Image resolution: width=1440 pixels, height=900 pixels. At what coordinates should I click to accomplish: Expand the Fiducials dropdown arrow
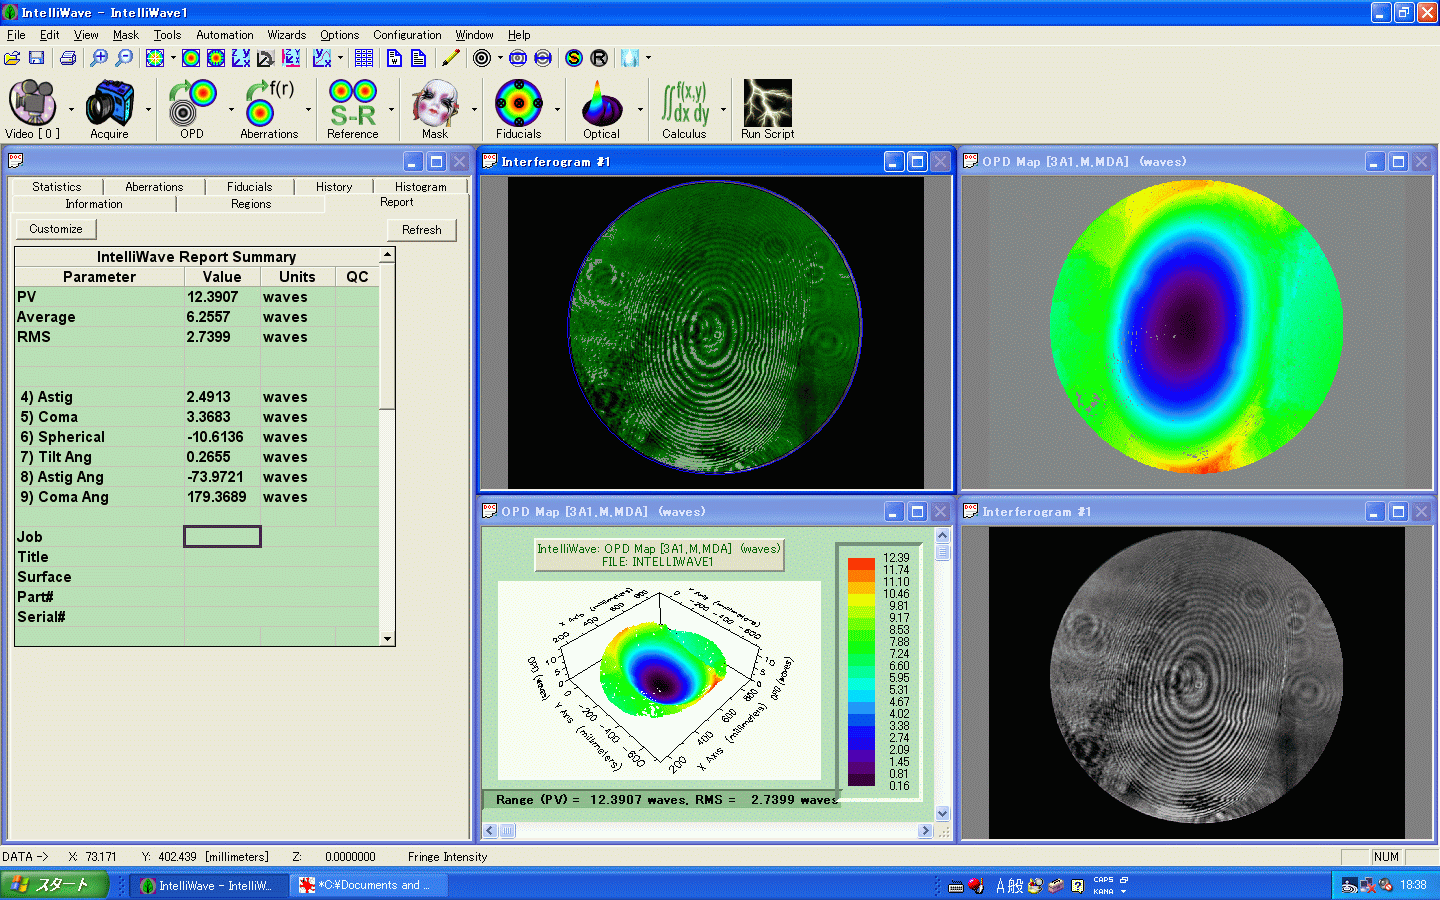pyautogui.click(x=557, y=109)
